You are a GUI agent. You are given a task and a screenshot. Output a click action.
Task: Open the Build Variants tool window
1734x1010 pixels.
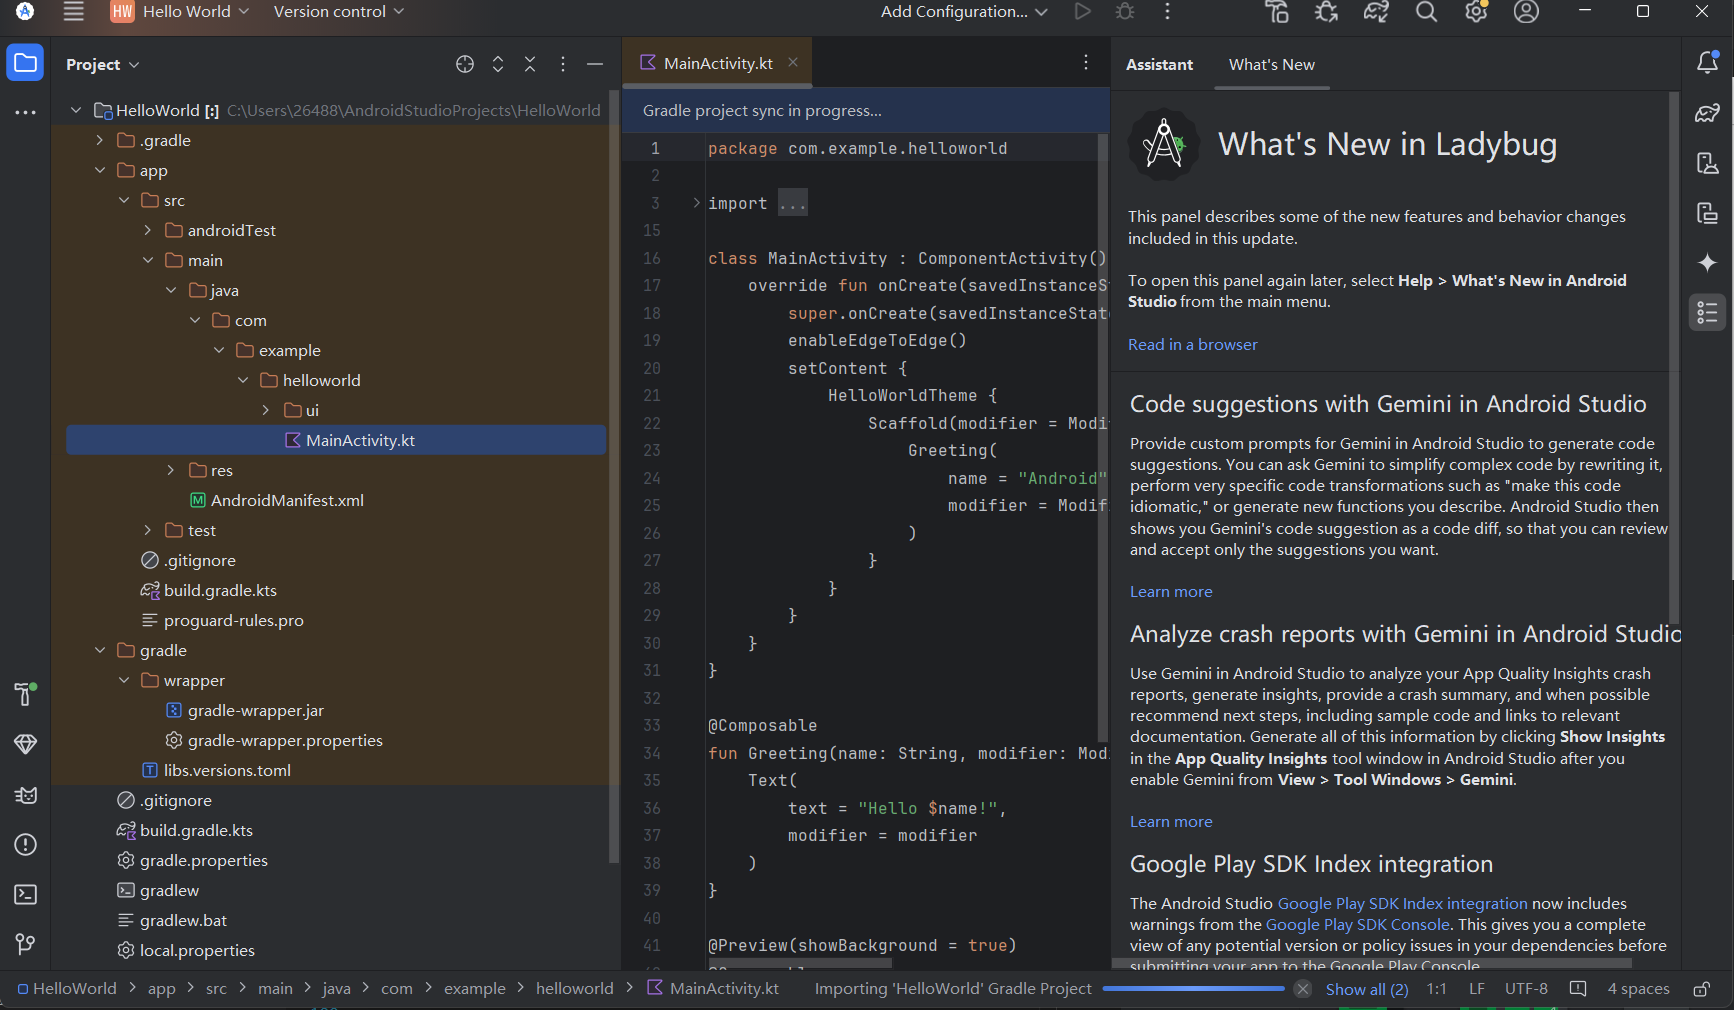tap(25, 694)
